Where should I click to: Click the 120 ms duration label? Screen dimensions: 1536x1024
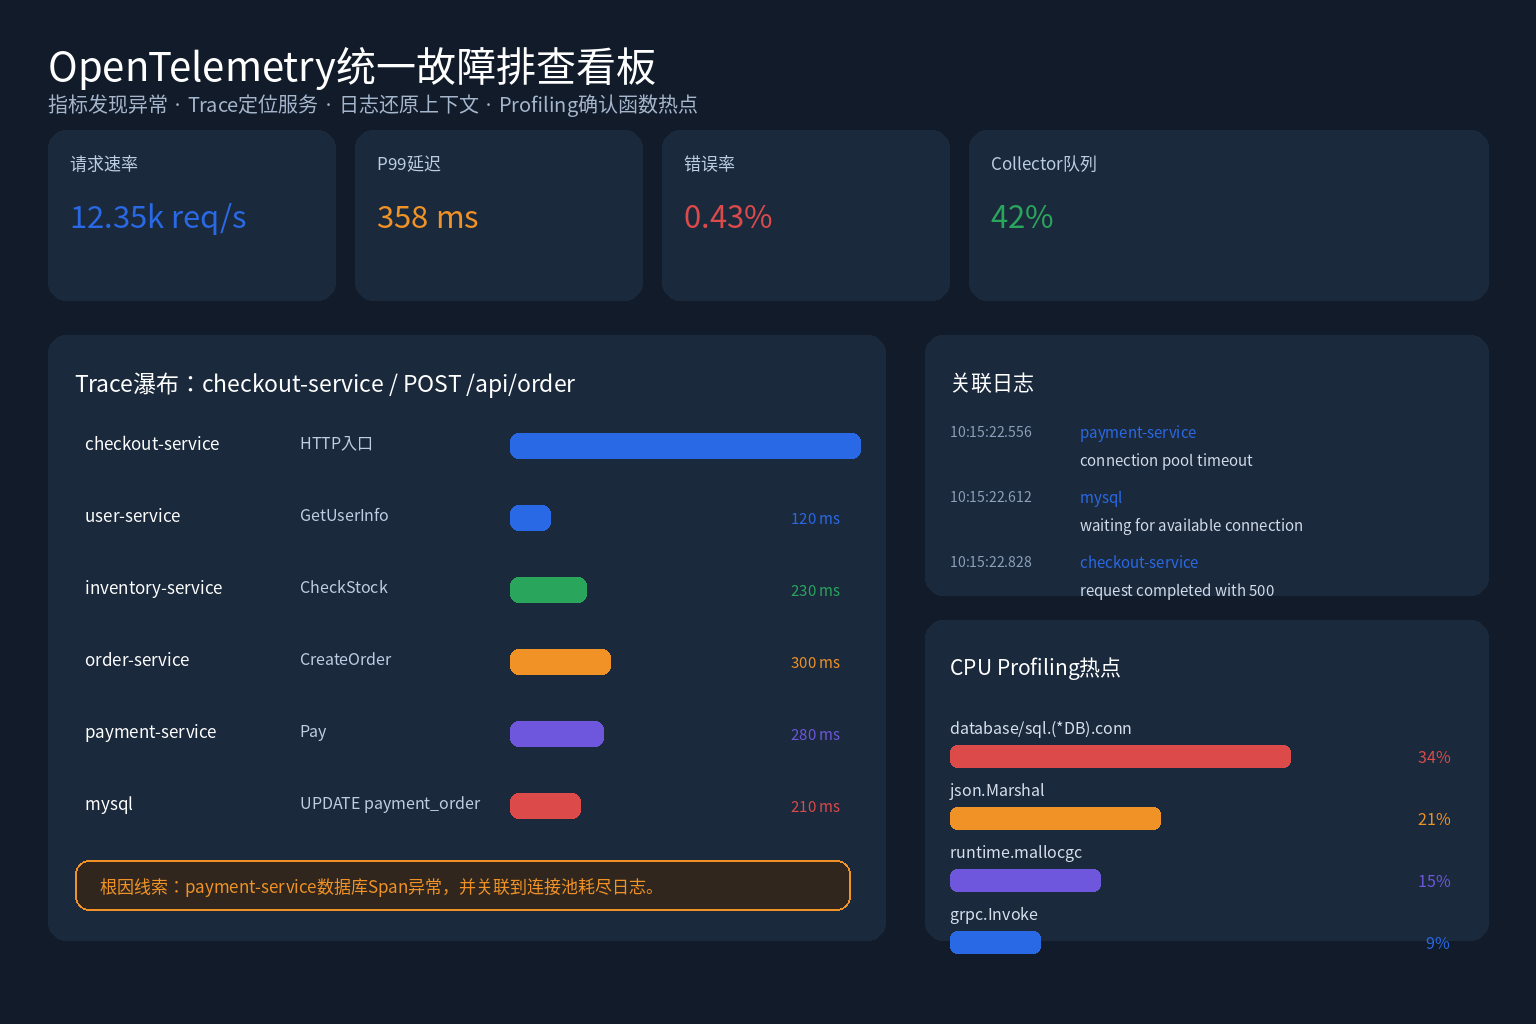[815, 518]
